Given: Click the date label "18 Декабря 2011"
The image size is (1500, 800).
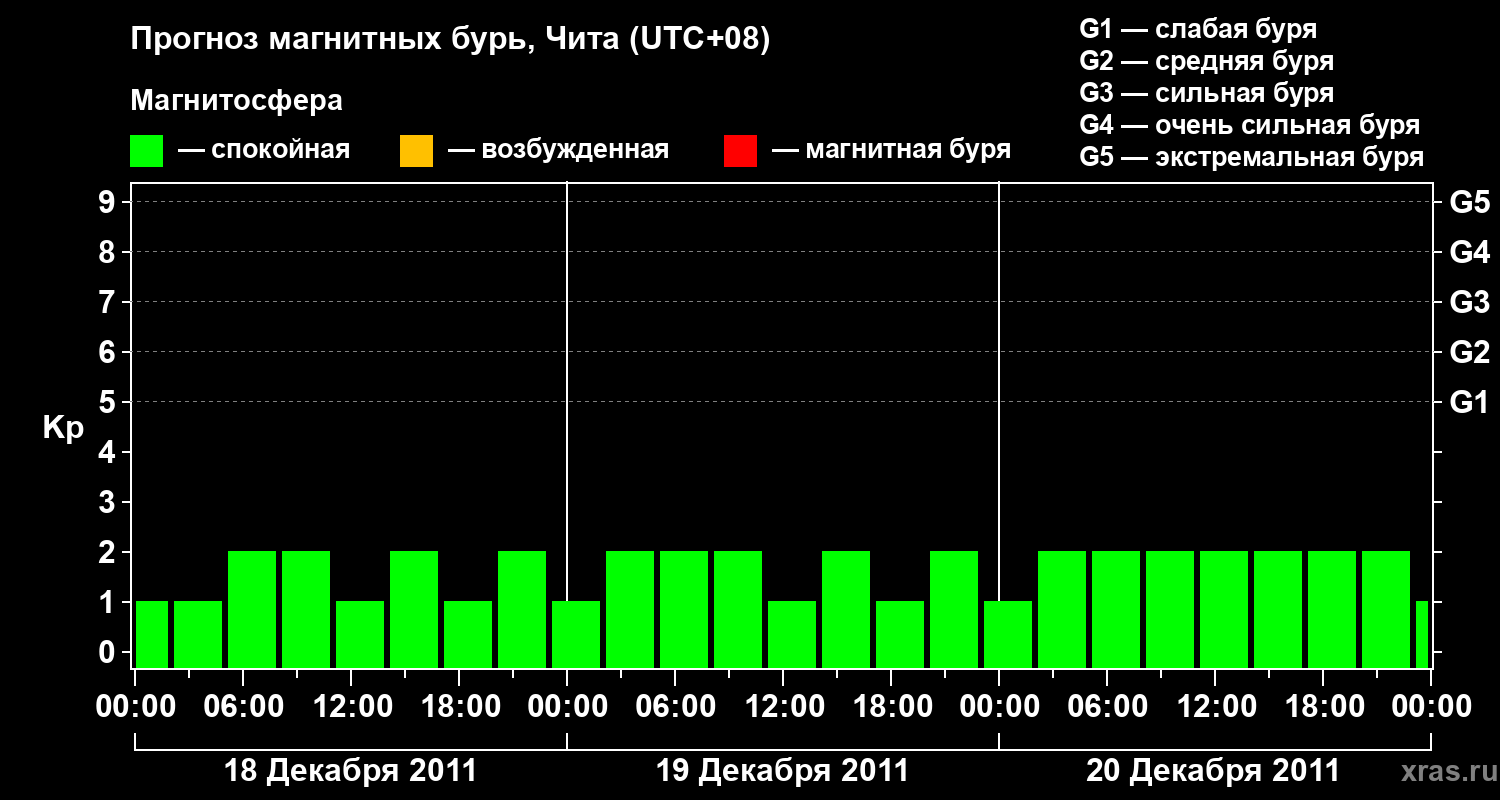Looking at the screenshot, I should click(x=350, y=771).
